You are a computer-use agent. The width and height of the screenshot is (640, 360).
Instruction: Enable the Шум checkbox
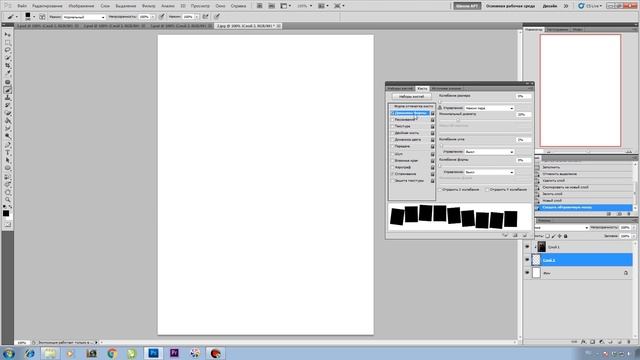[393, 154]
